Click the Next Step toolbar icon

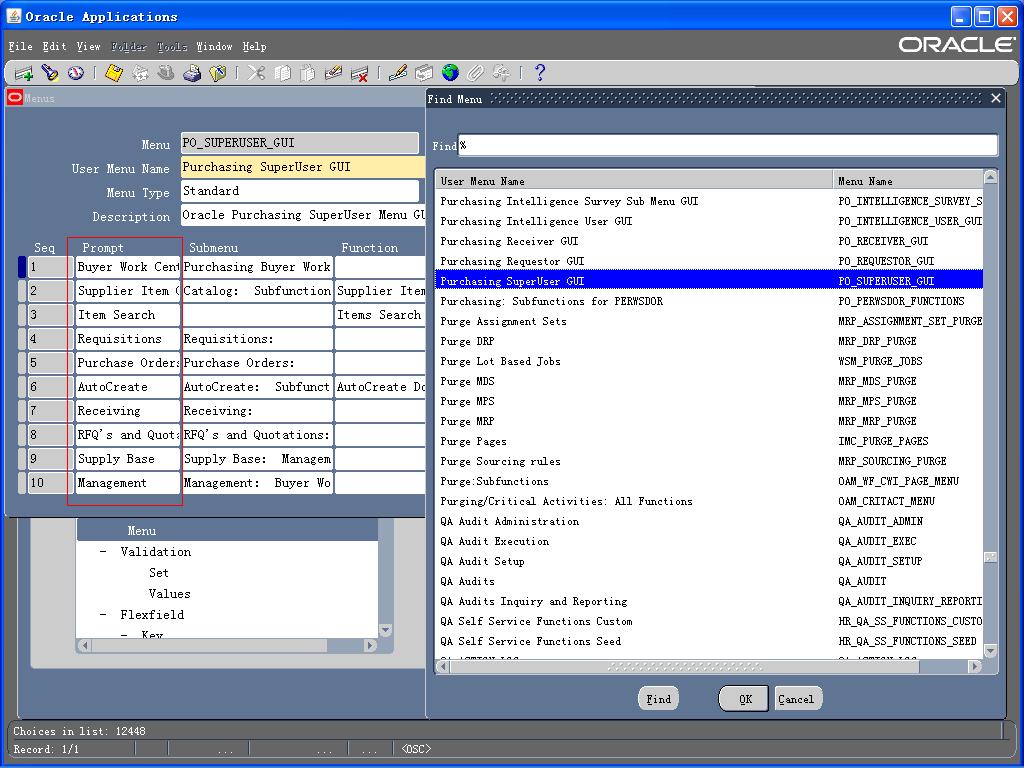140,73
